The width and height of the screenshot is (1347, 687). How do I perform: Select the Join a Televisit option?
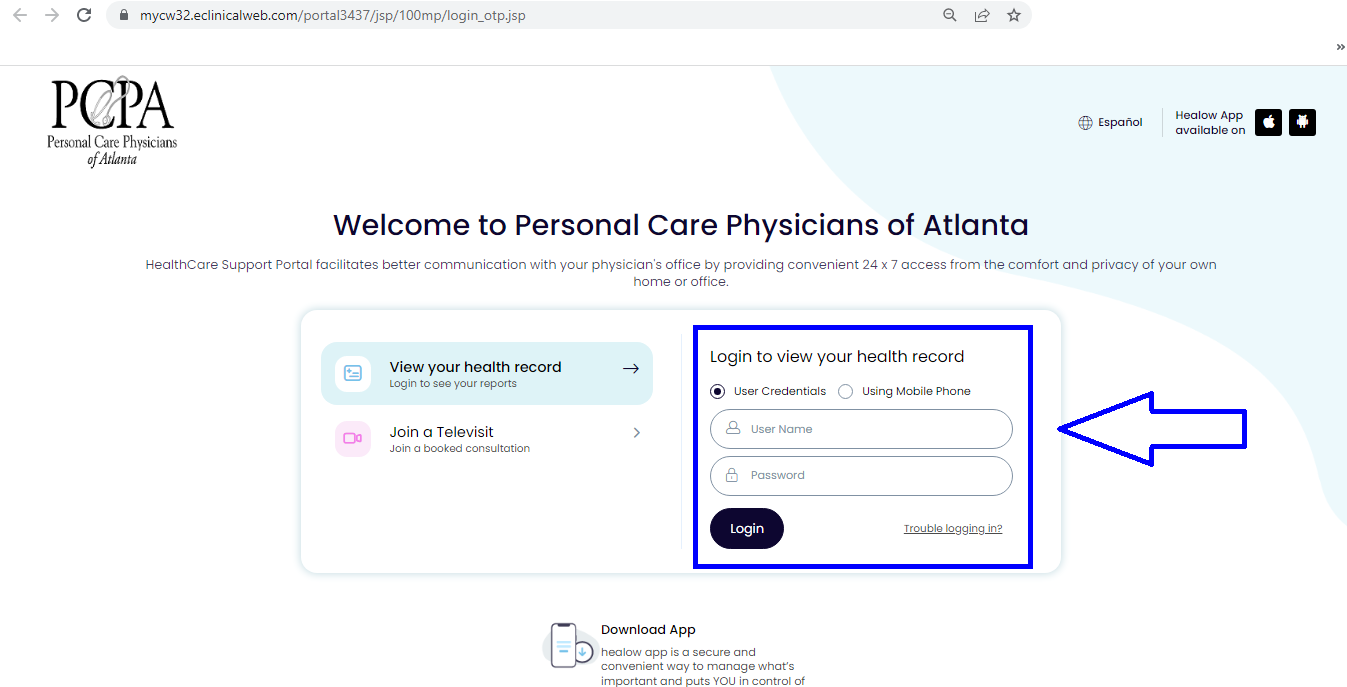(441, 432)
